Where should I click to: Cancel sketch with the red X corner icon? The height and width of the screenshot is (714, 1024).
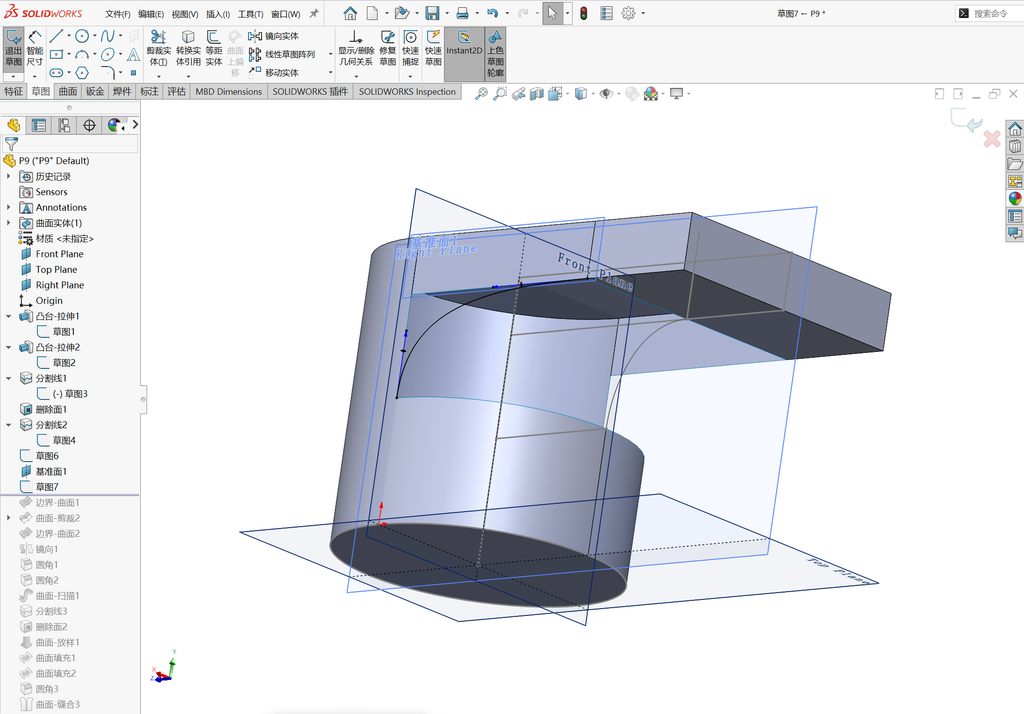tap(992, 138)
